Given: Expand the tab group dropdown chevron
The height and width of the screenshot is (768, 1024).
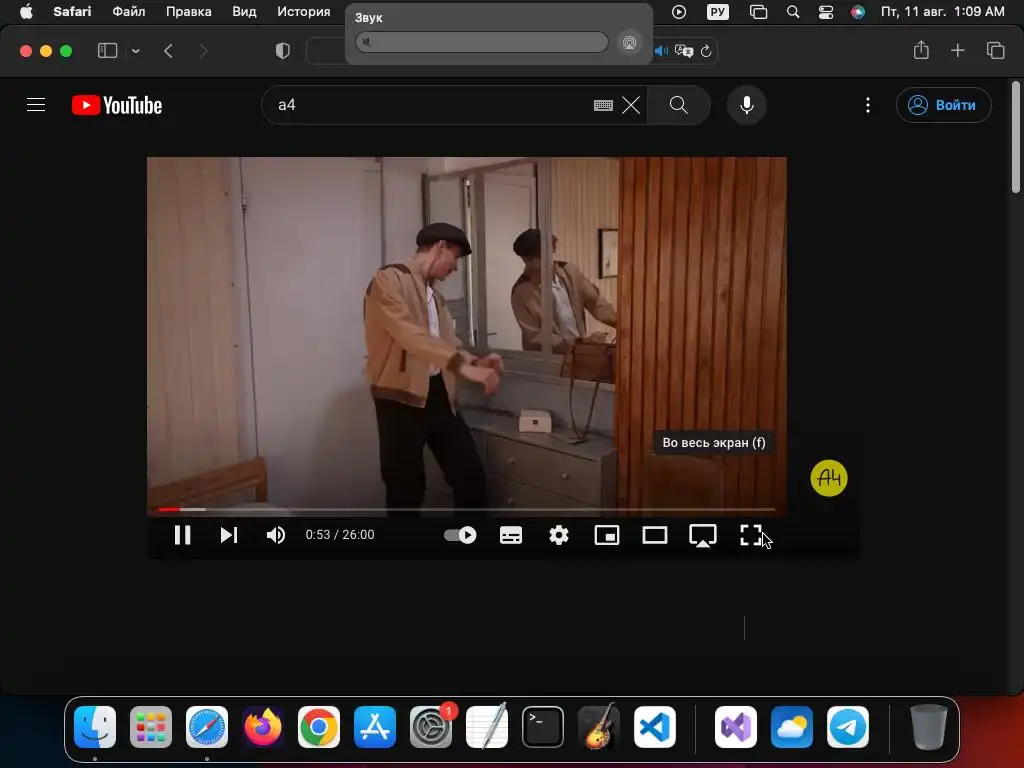Looking at the screenshot, I should (135, 50).
